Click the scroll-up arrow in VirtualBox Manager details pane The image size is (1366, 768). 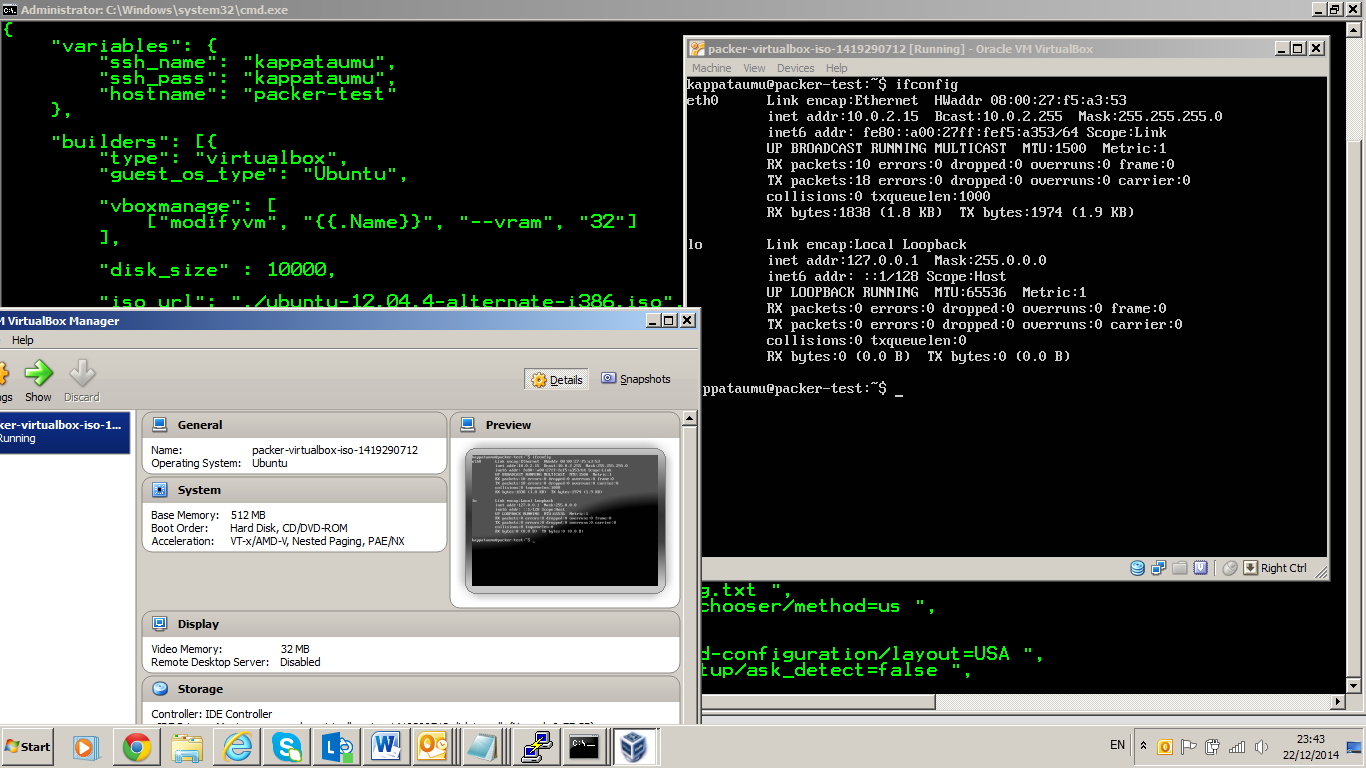click(689, 417)
